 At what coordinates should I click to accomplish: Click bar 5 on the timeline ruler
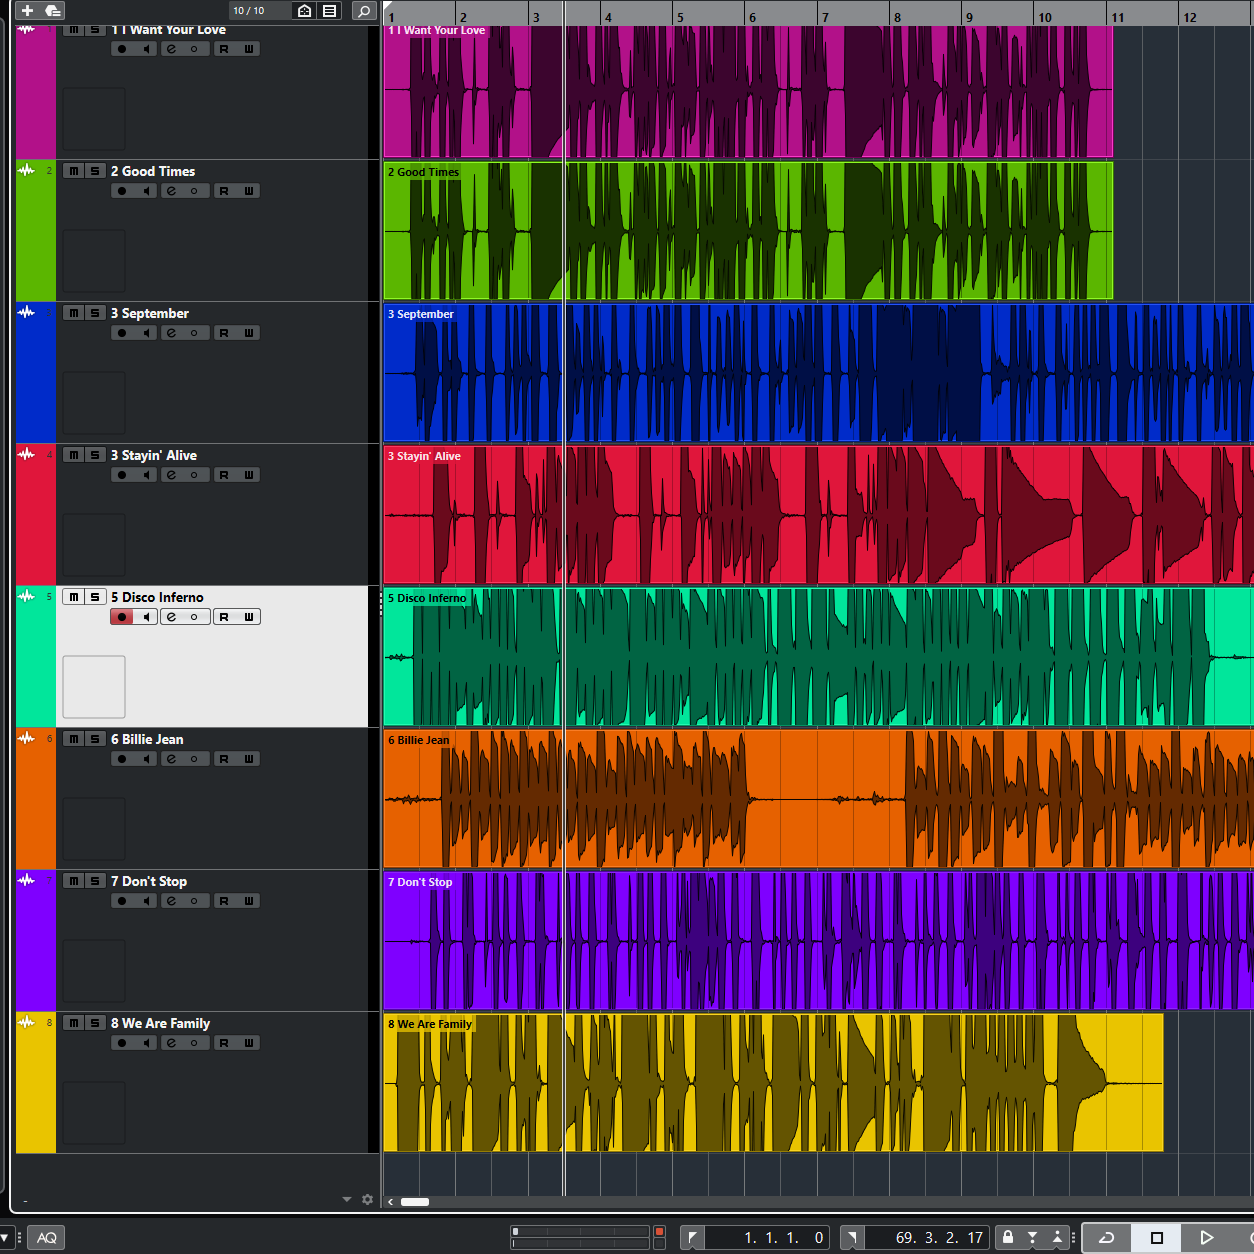pos(680,17)
